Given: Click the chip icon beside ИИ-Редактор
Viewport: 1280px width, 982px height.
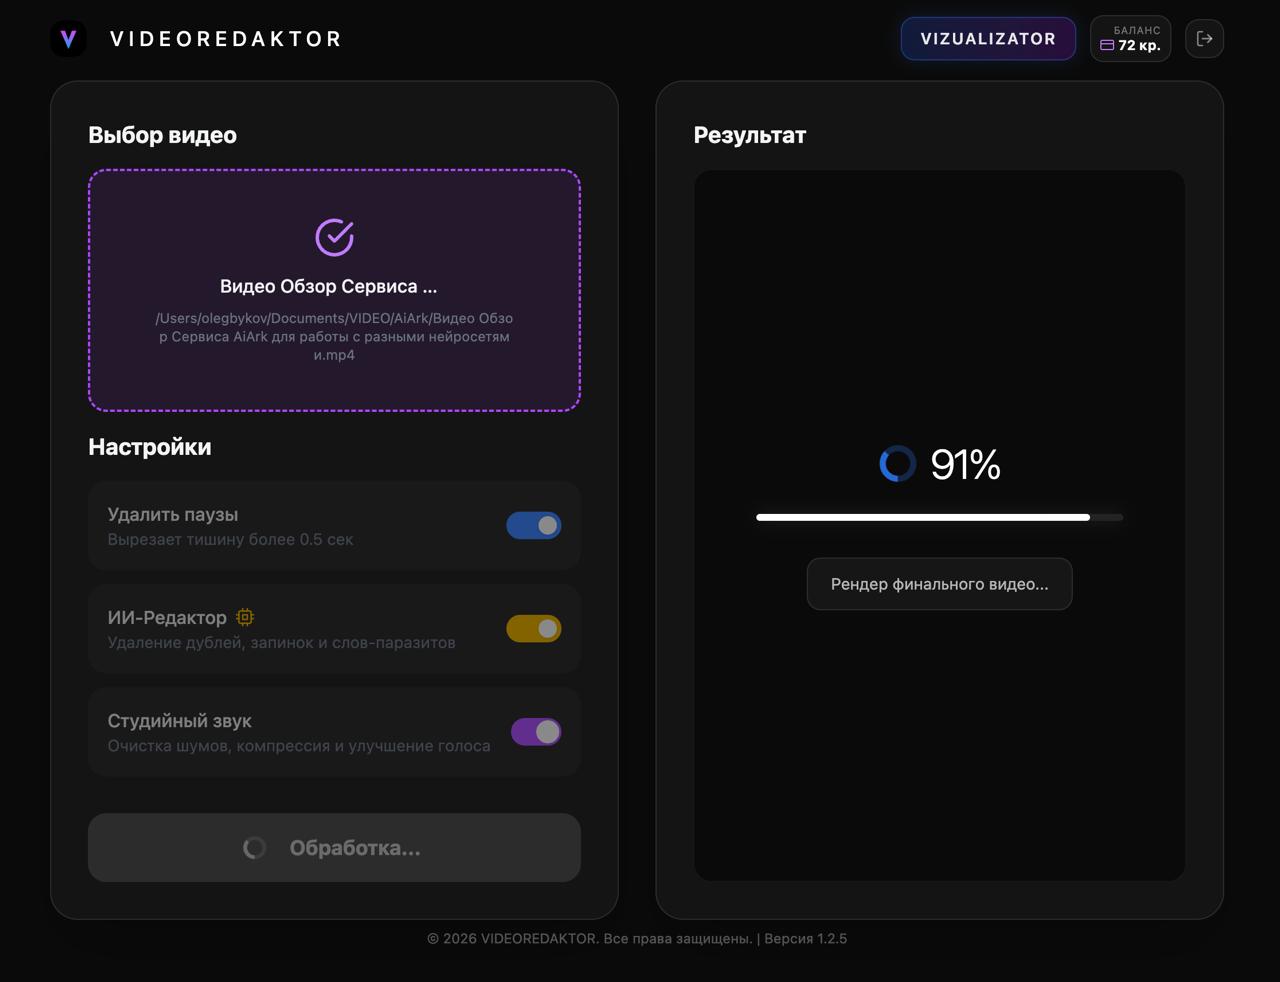Looking at the screenshot, I should (245, 617).
